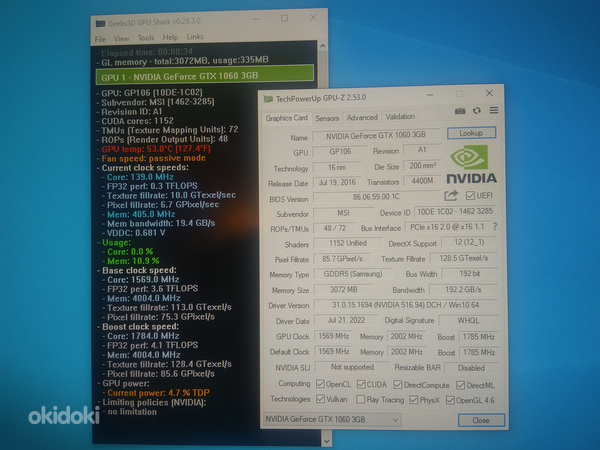Switch to the Sensors tab
The height and width of the screenshot is (450, 600).
click(x=327, y=118)
